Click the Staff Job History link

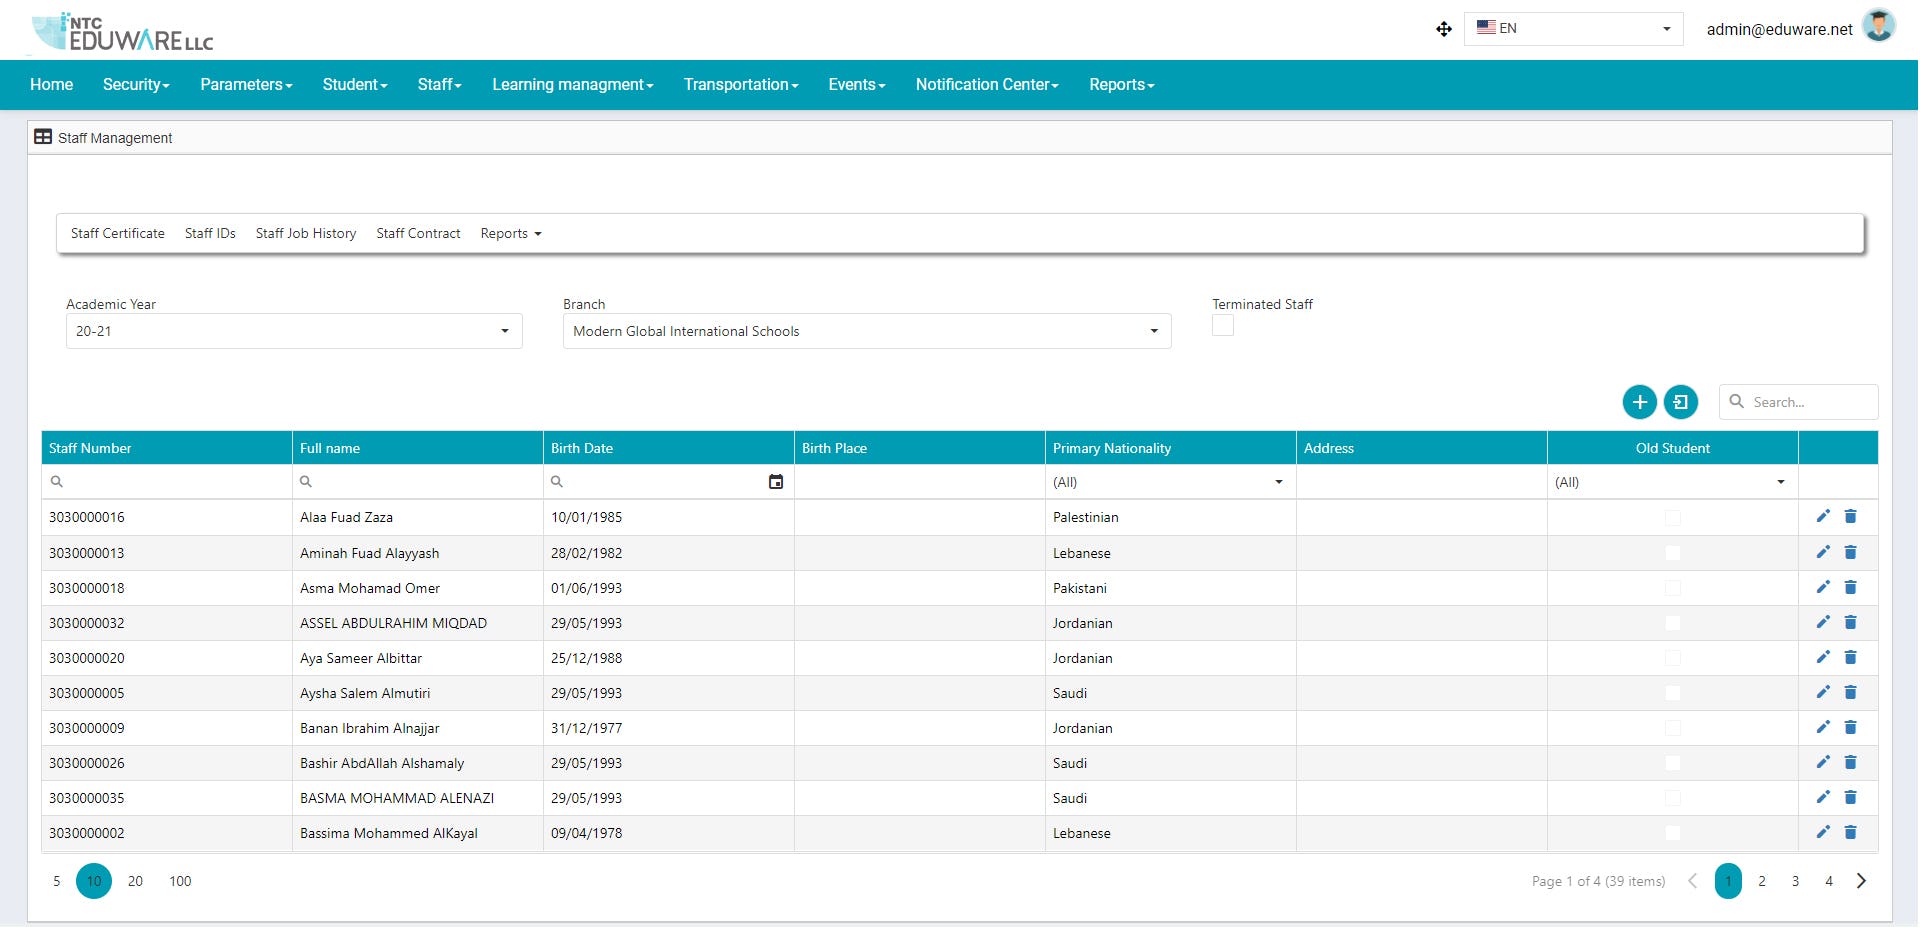(305, 233)
